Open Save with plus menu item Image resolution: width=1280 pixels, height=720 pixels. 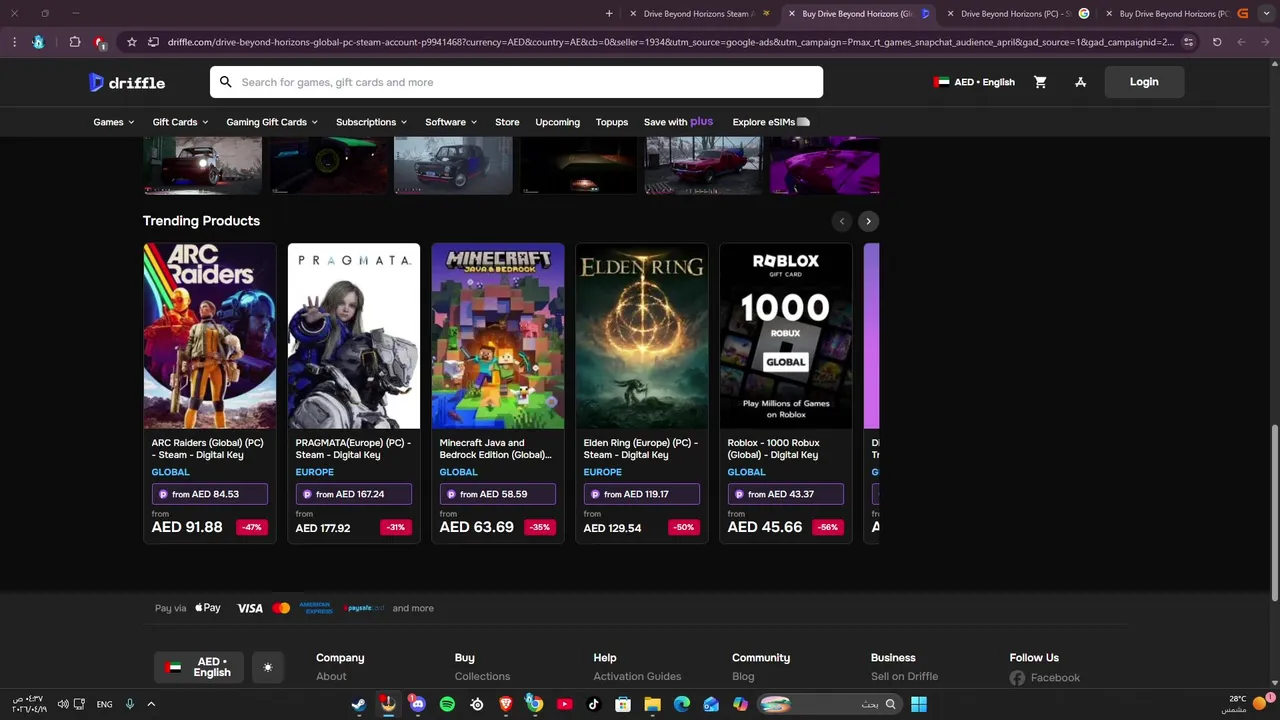click(679, 122)
